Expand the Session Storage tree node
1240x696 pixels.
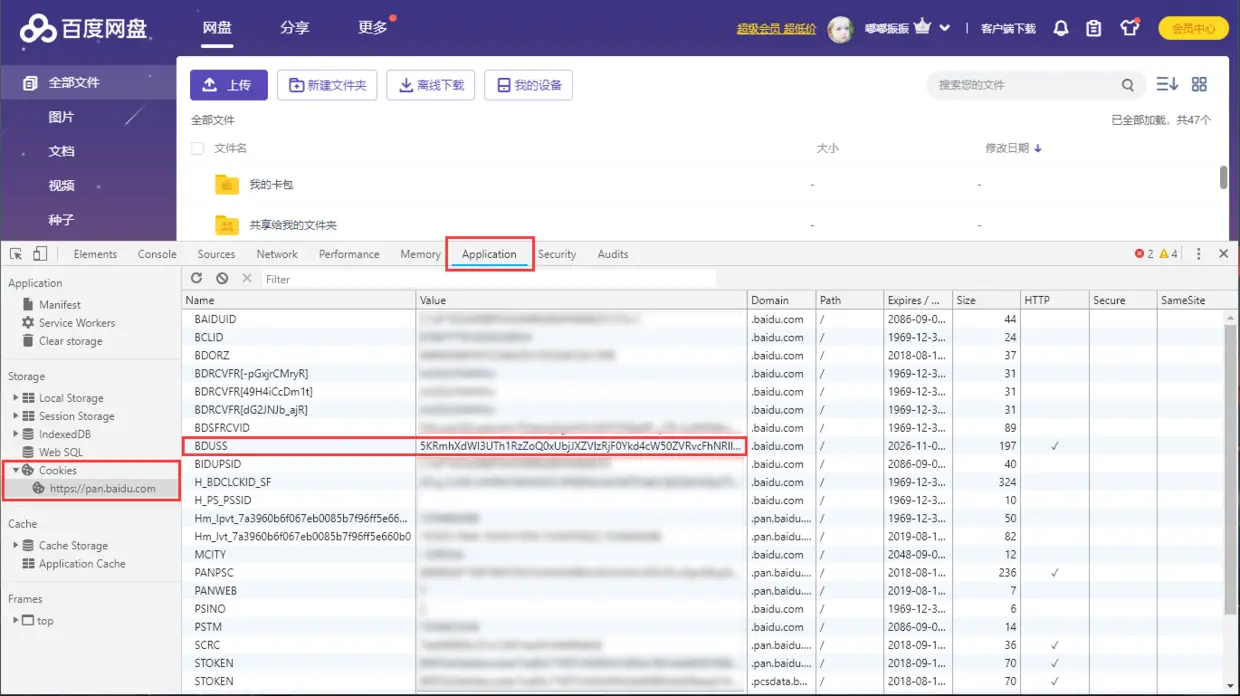(15, 416)
